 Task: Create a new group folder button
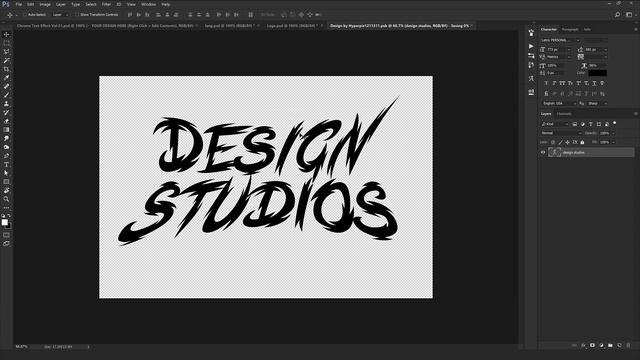click(x=610, y=345)
